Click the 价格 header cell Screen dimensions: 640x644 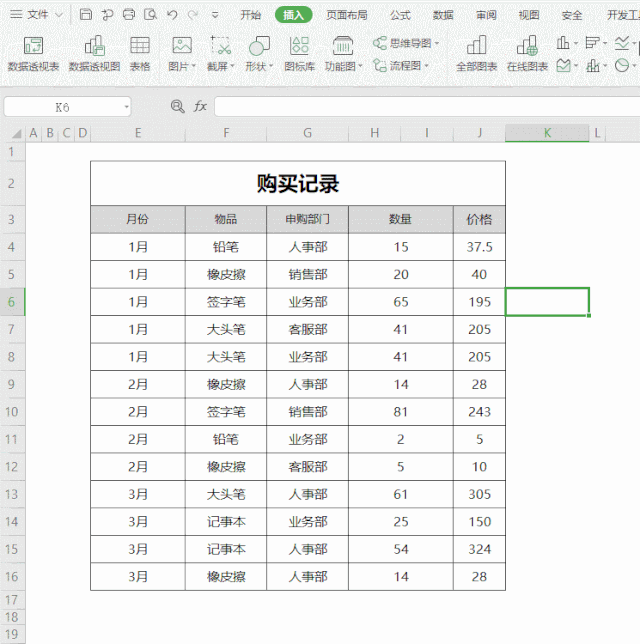479,219
